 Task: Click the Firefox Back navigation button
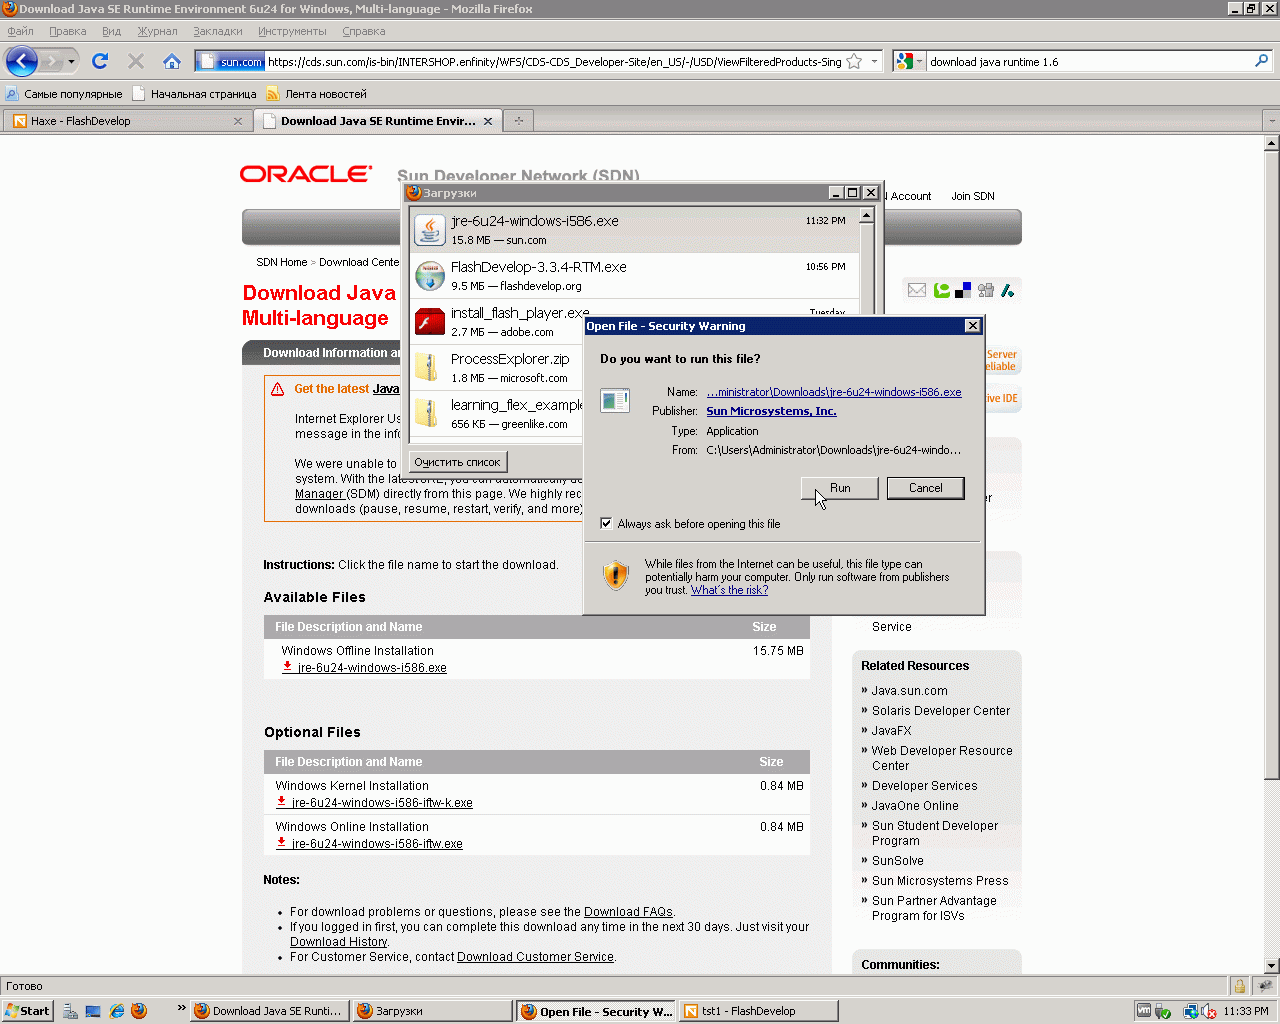point(22,61)
